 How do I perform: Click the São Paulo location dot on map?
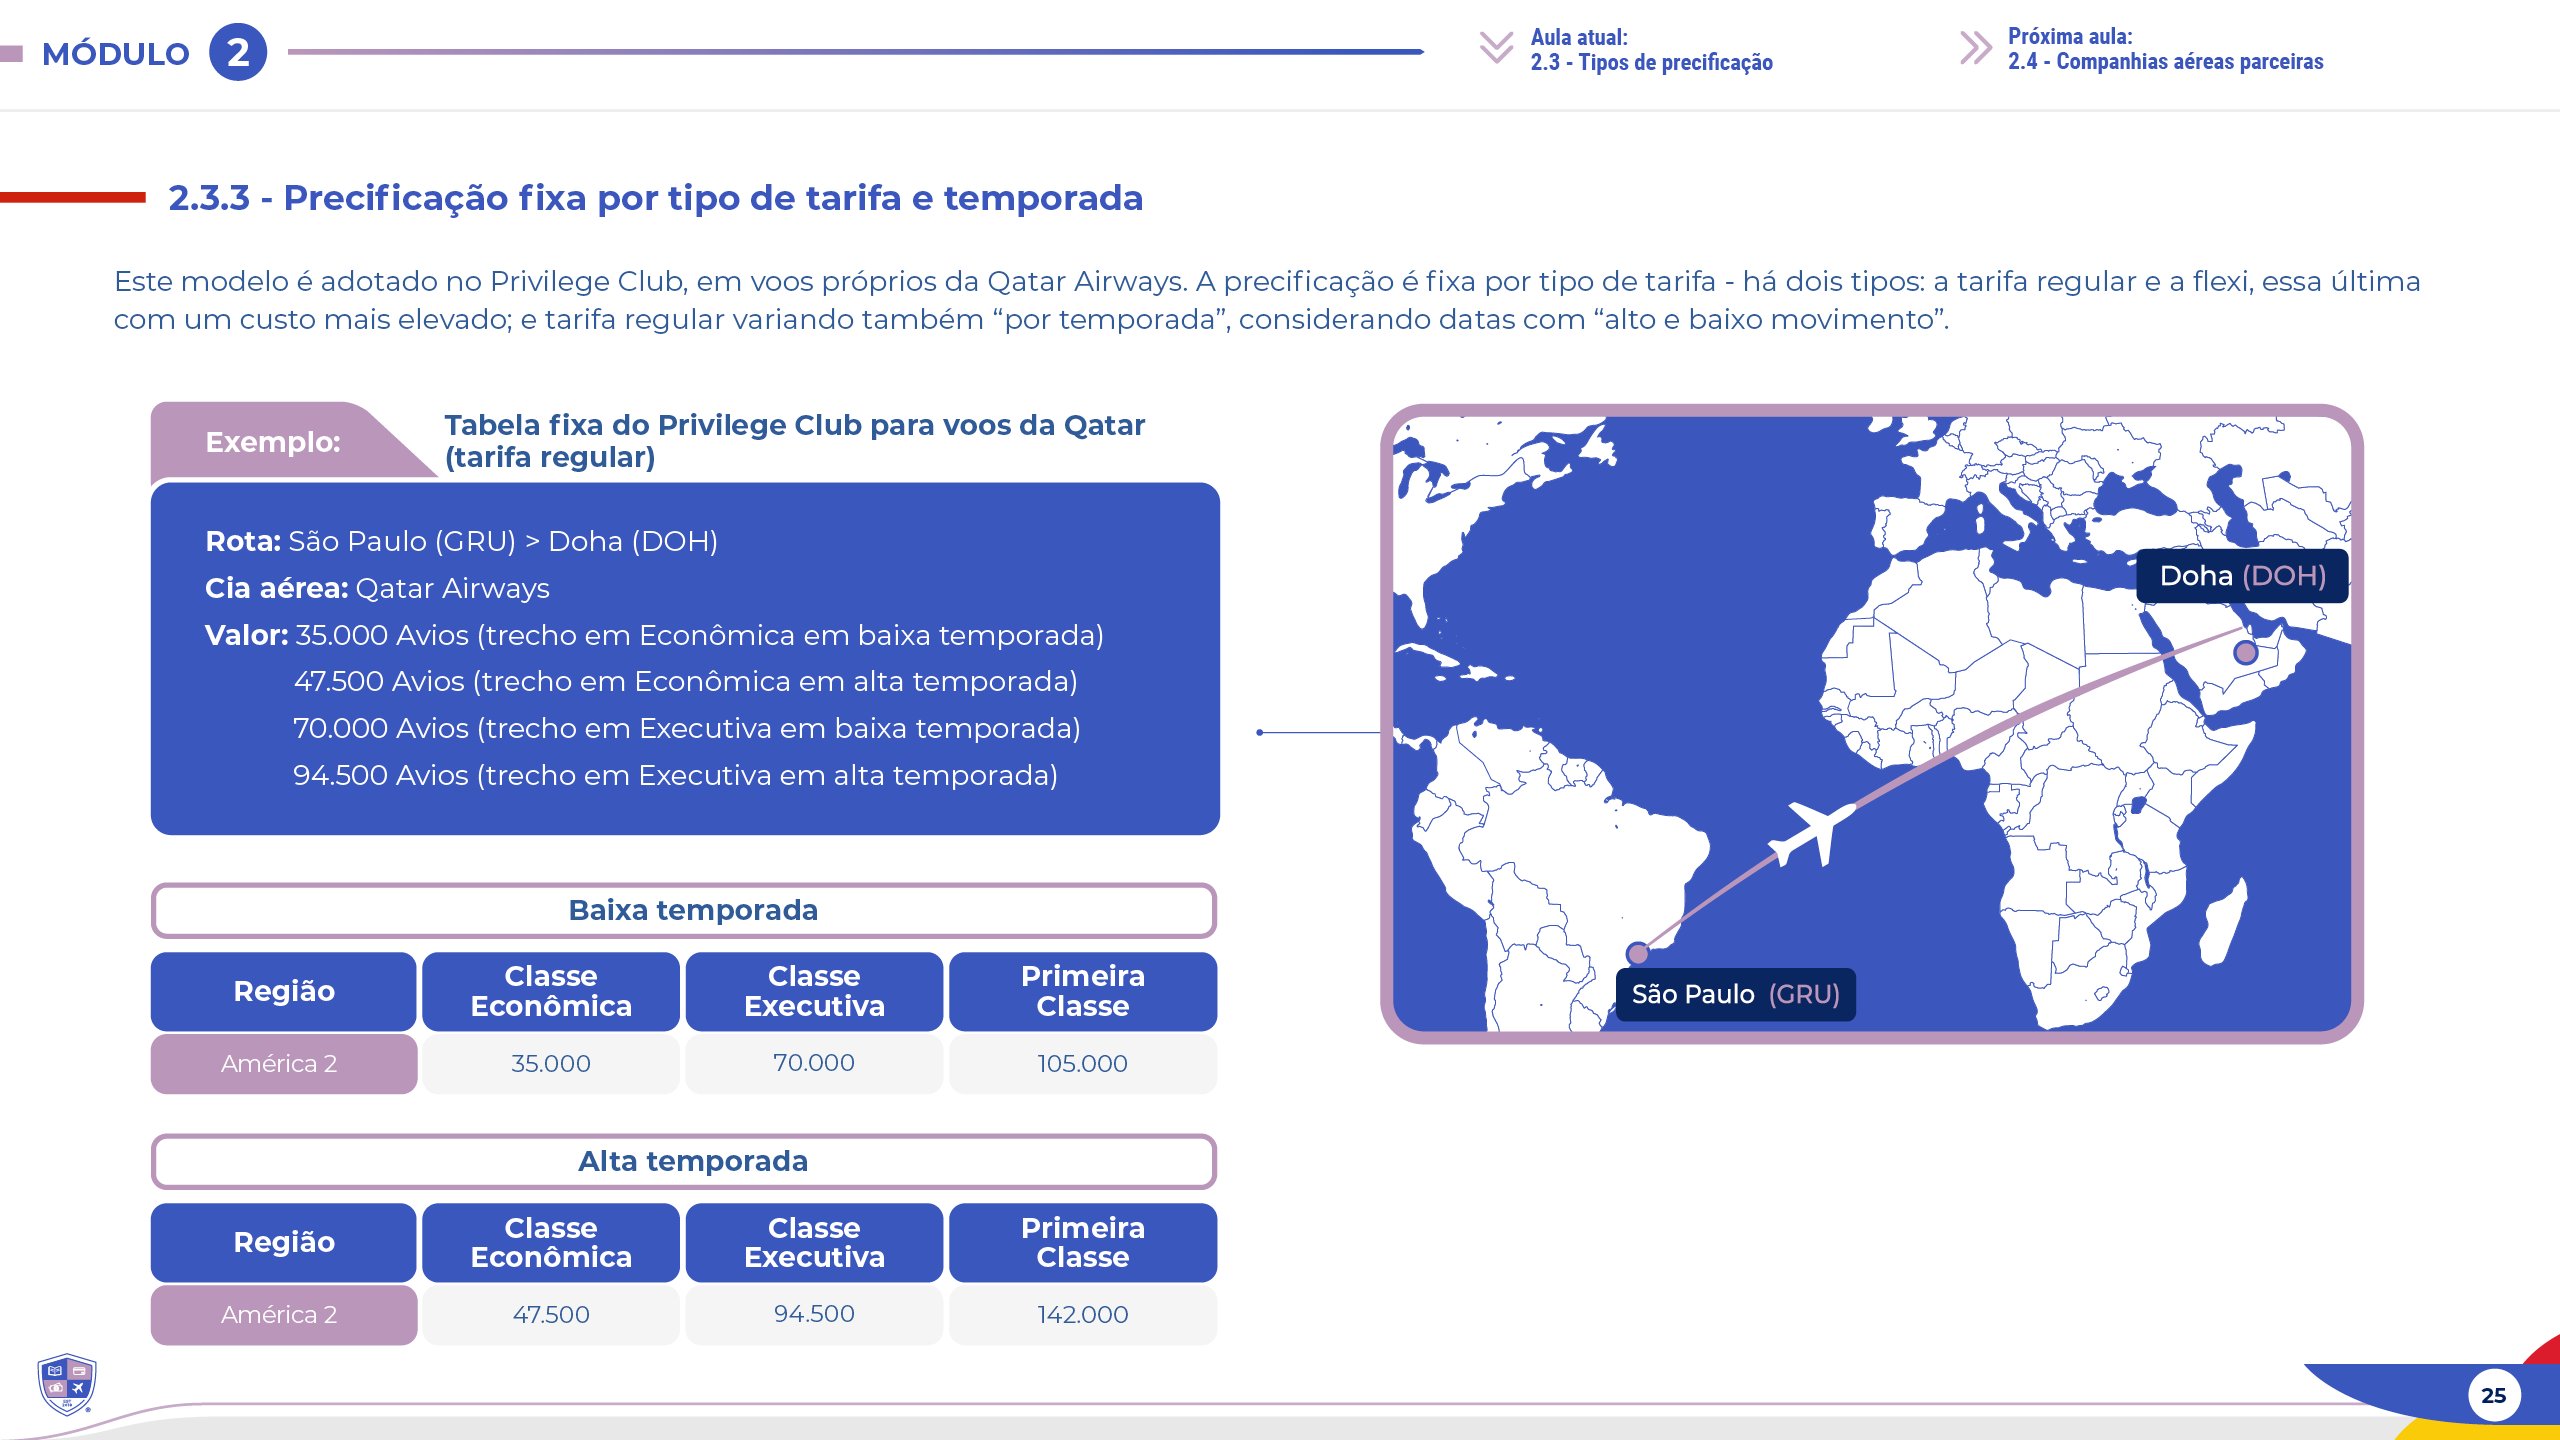pos(1637,953)
